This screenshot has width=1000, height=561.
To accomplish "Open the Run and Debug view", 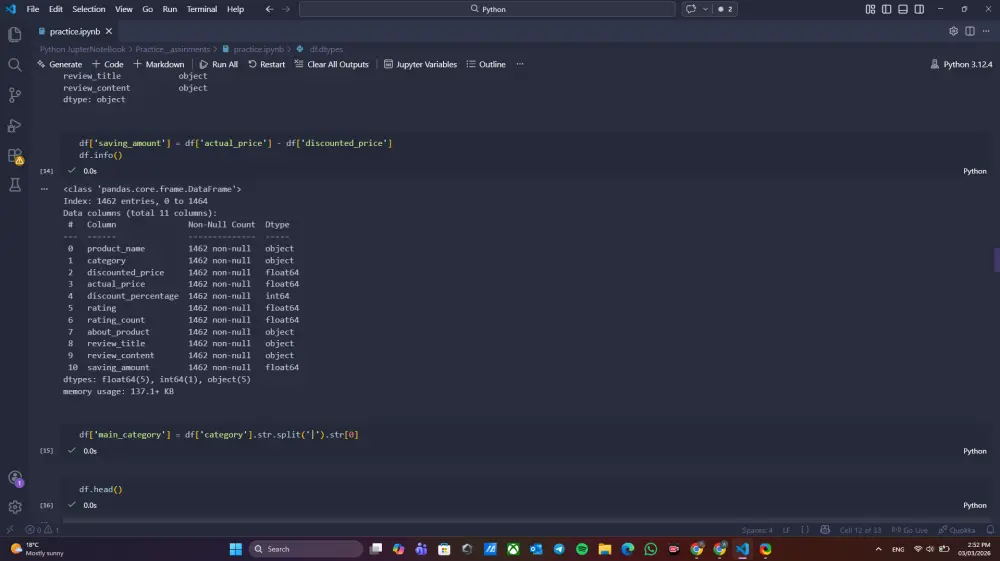I will (15, 126).
